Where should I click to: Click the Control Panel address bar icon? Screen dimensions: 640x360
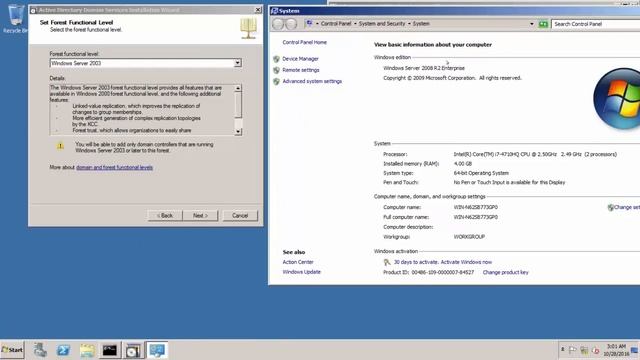pyautogui.click(x=309, y=24)
